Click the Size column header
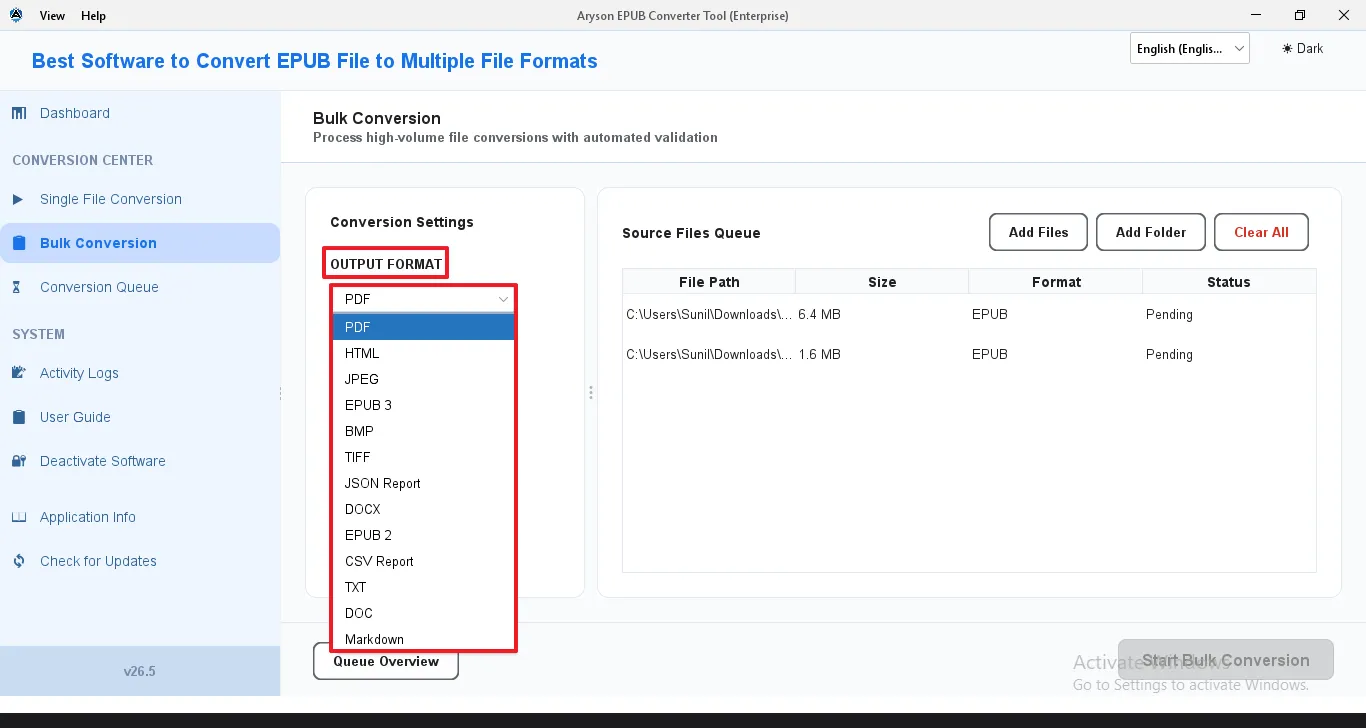 coord(882,282)
